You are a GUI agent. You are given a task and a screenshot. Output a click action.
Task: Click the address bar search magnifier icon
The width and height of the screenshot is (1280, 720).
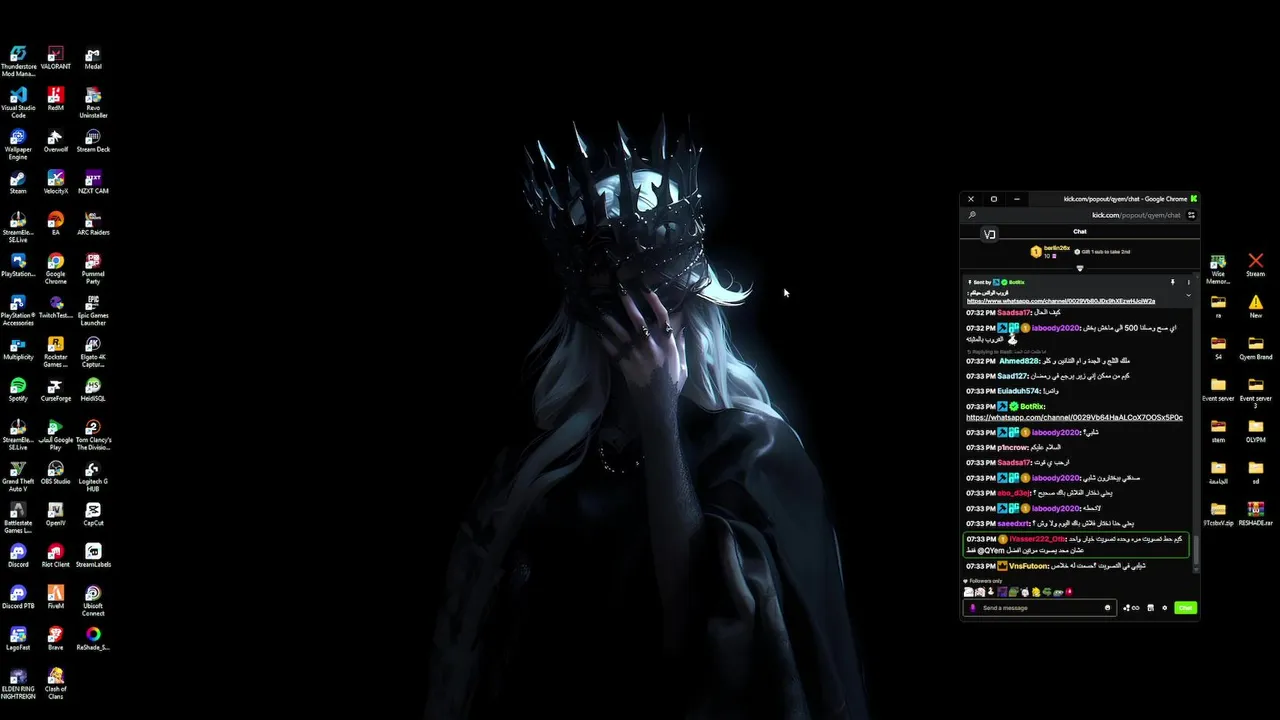[x=972, y=215]
